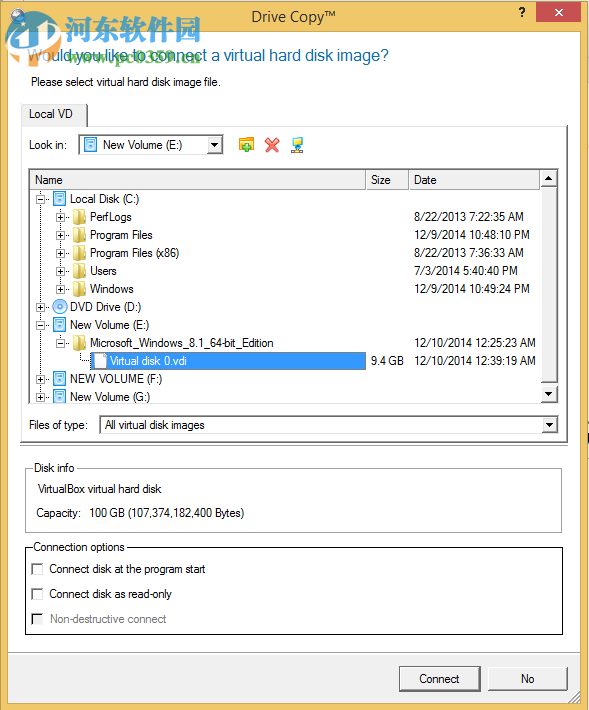Select the PerfLogs folder name

coord(110,217)
